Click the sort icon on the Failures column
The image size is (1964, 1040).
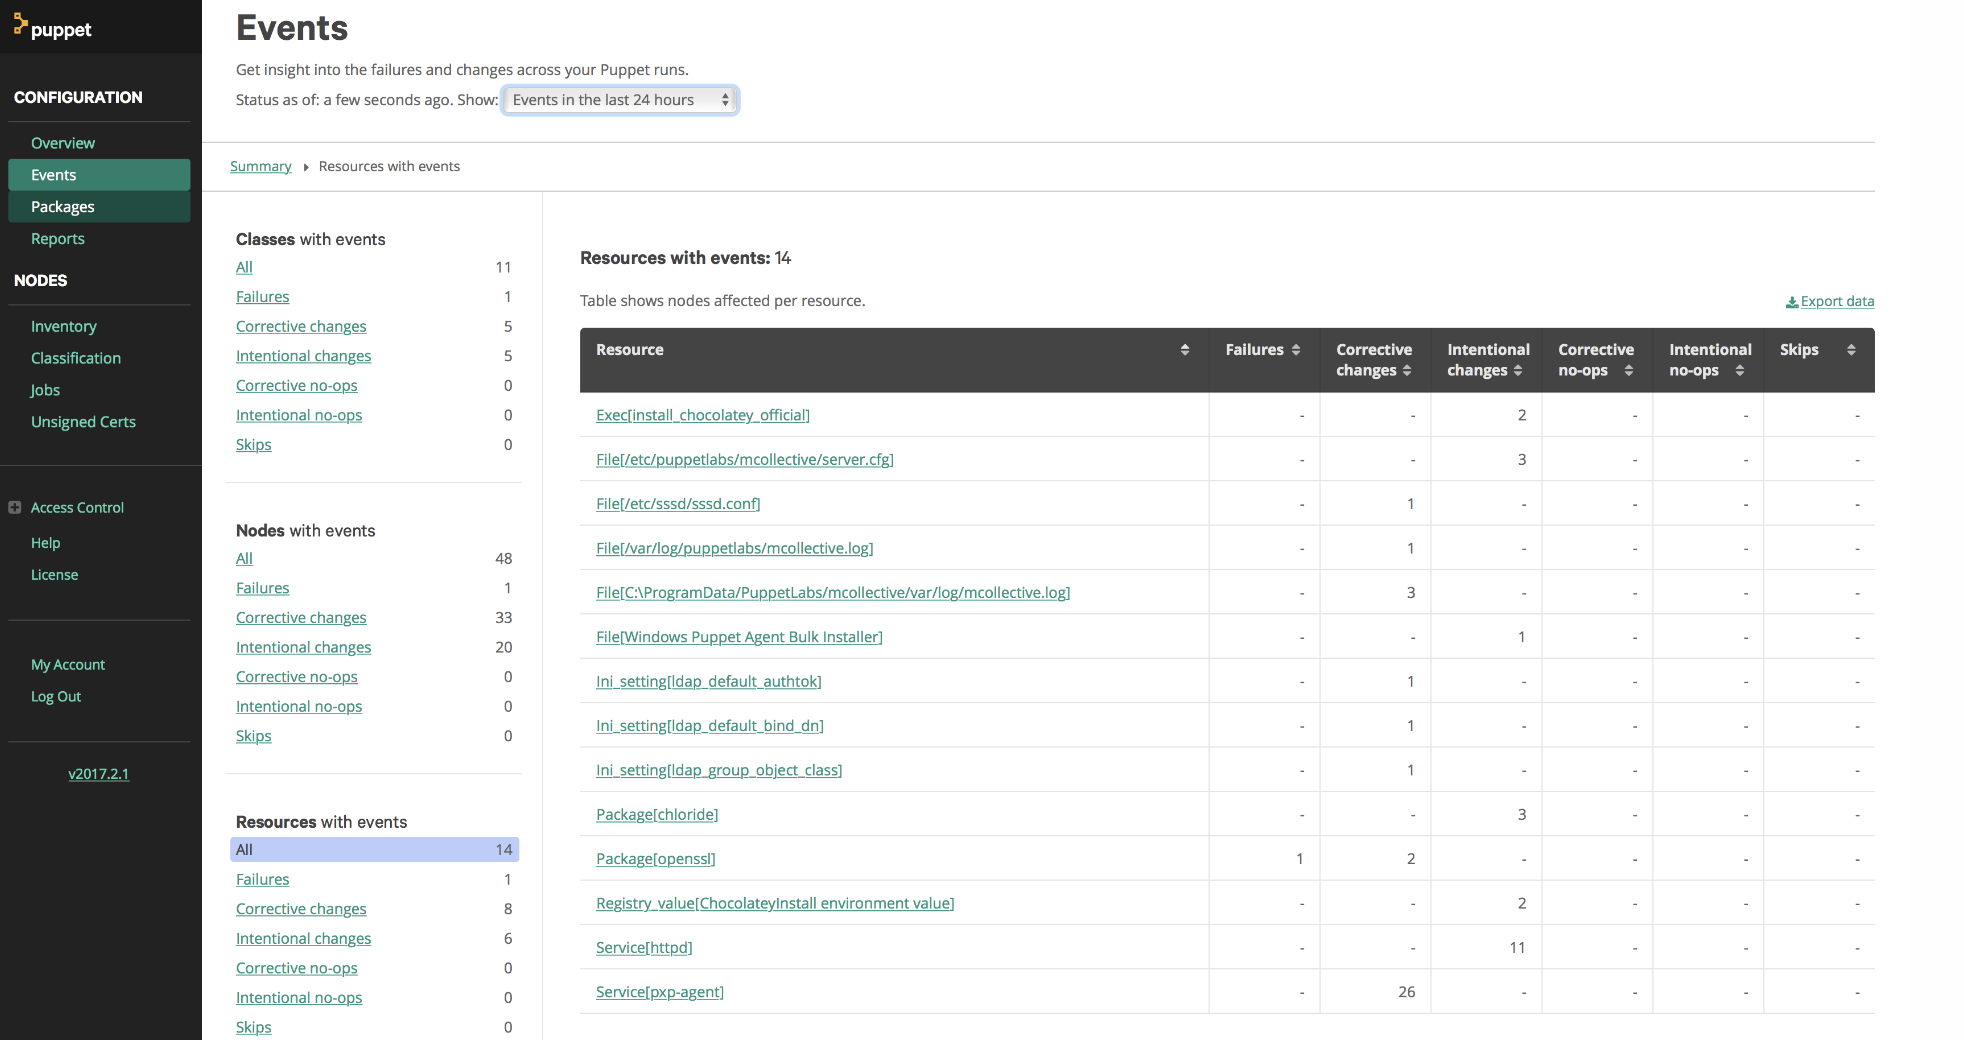tap(1297, 349)
